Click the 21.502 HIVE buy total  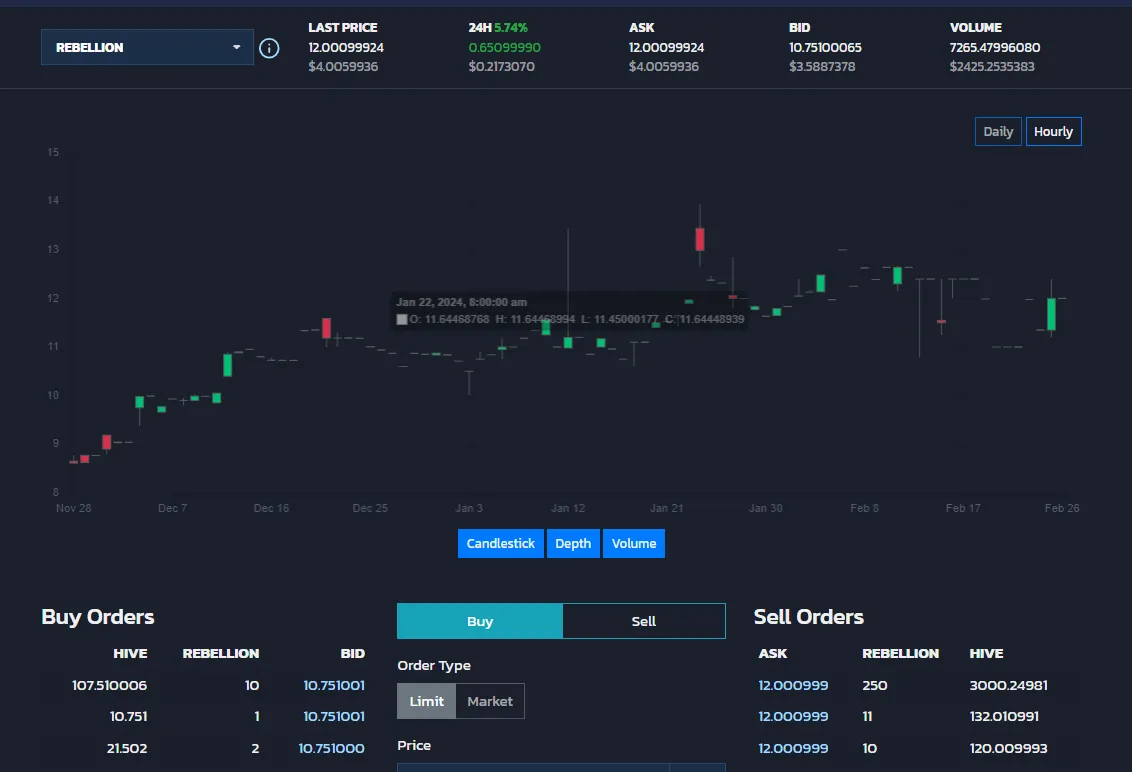tap(127, 748)
